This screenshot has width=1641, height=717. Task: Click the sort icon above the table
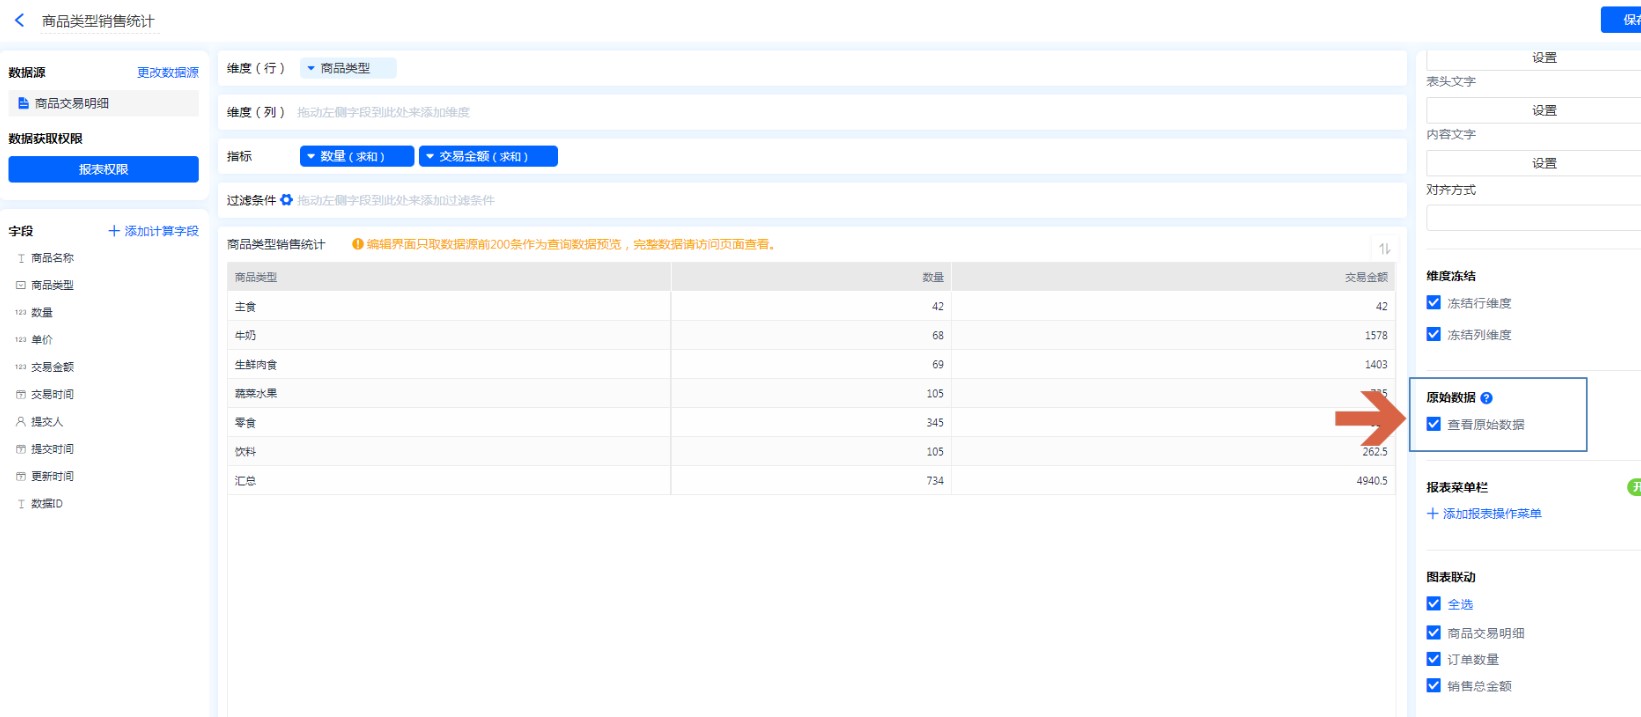pyautogui.click(x=1384, y=248)
